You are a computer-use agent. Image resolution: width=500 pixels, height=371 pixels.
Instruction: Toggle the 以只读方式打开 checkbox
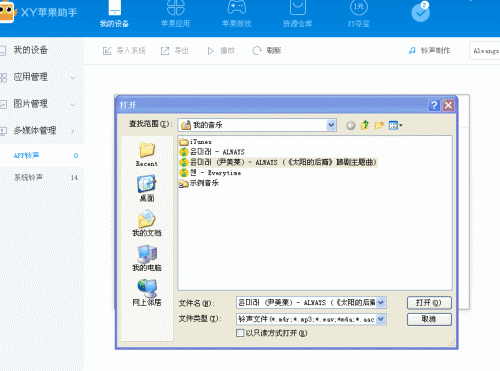coord(240,333)
